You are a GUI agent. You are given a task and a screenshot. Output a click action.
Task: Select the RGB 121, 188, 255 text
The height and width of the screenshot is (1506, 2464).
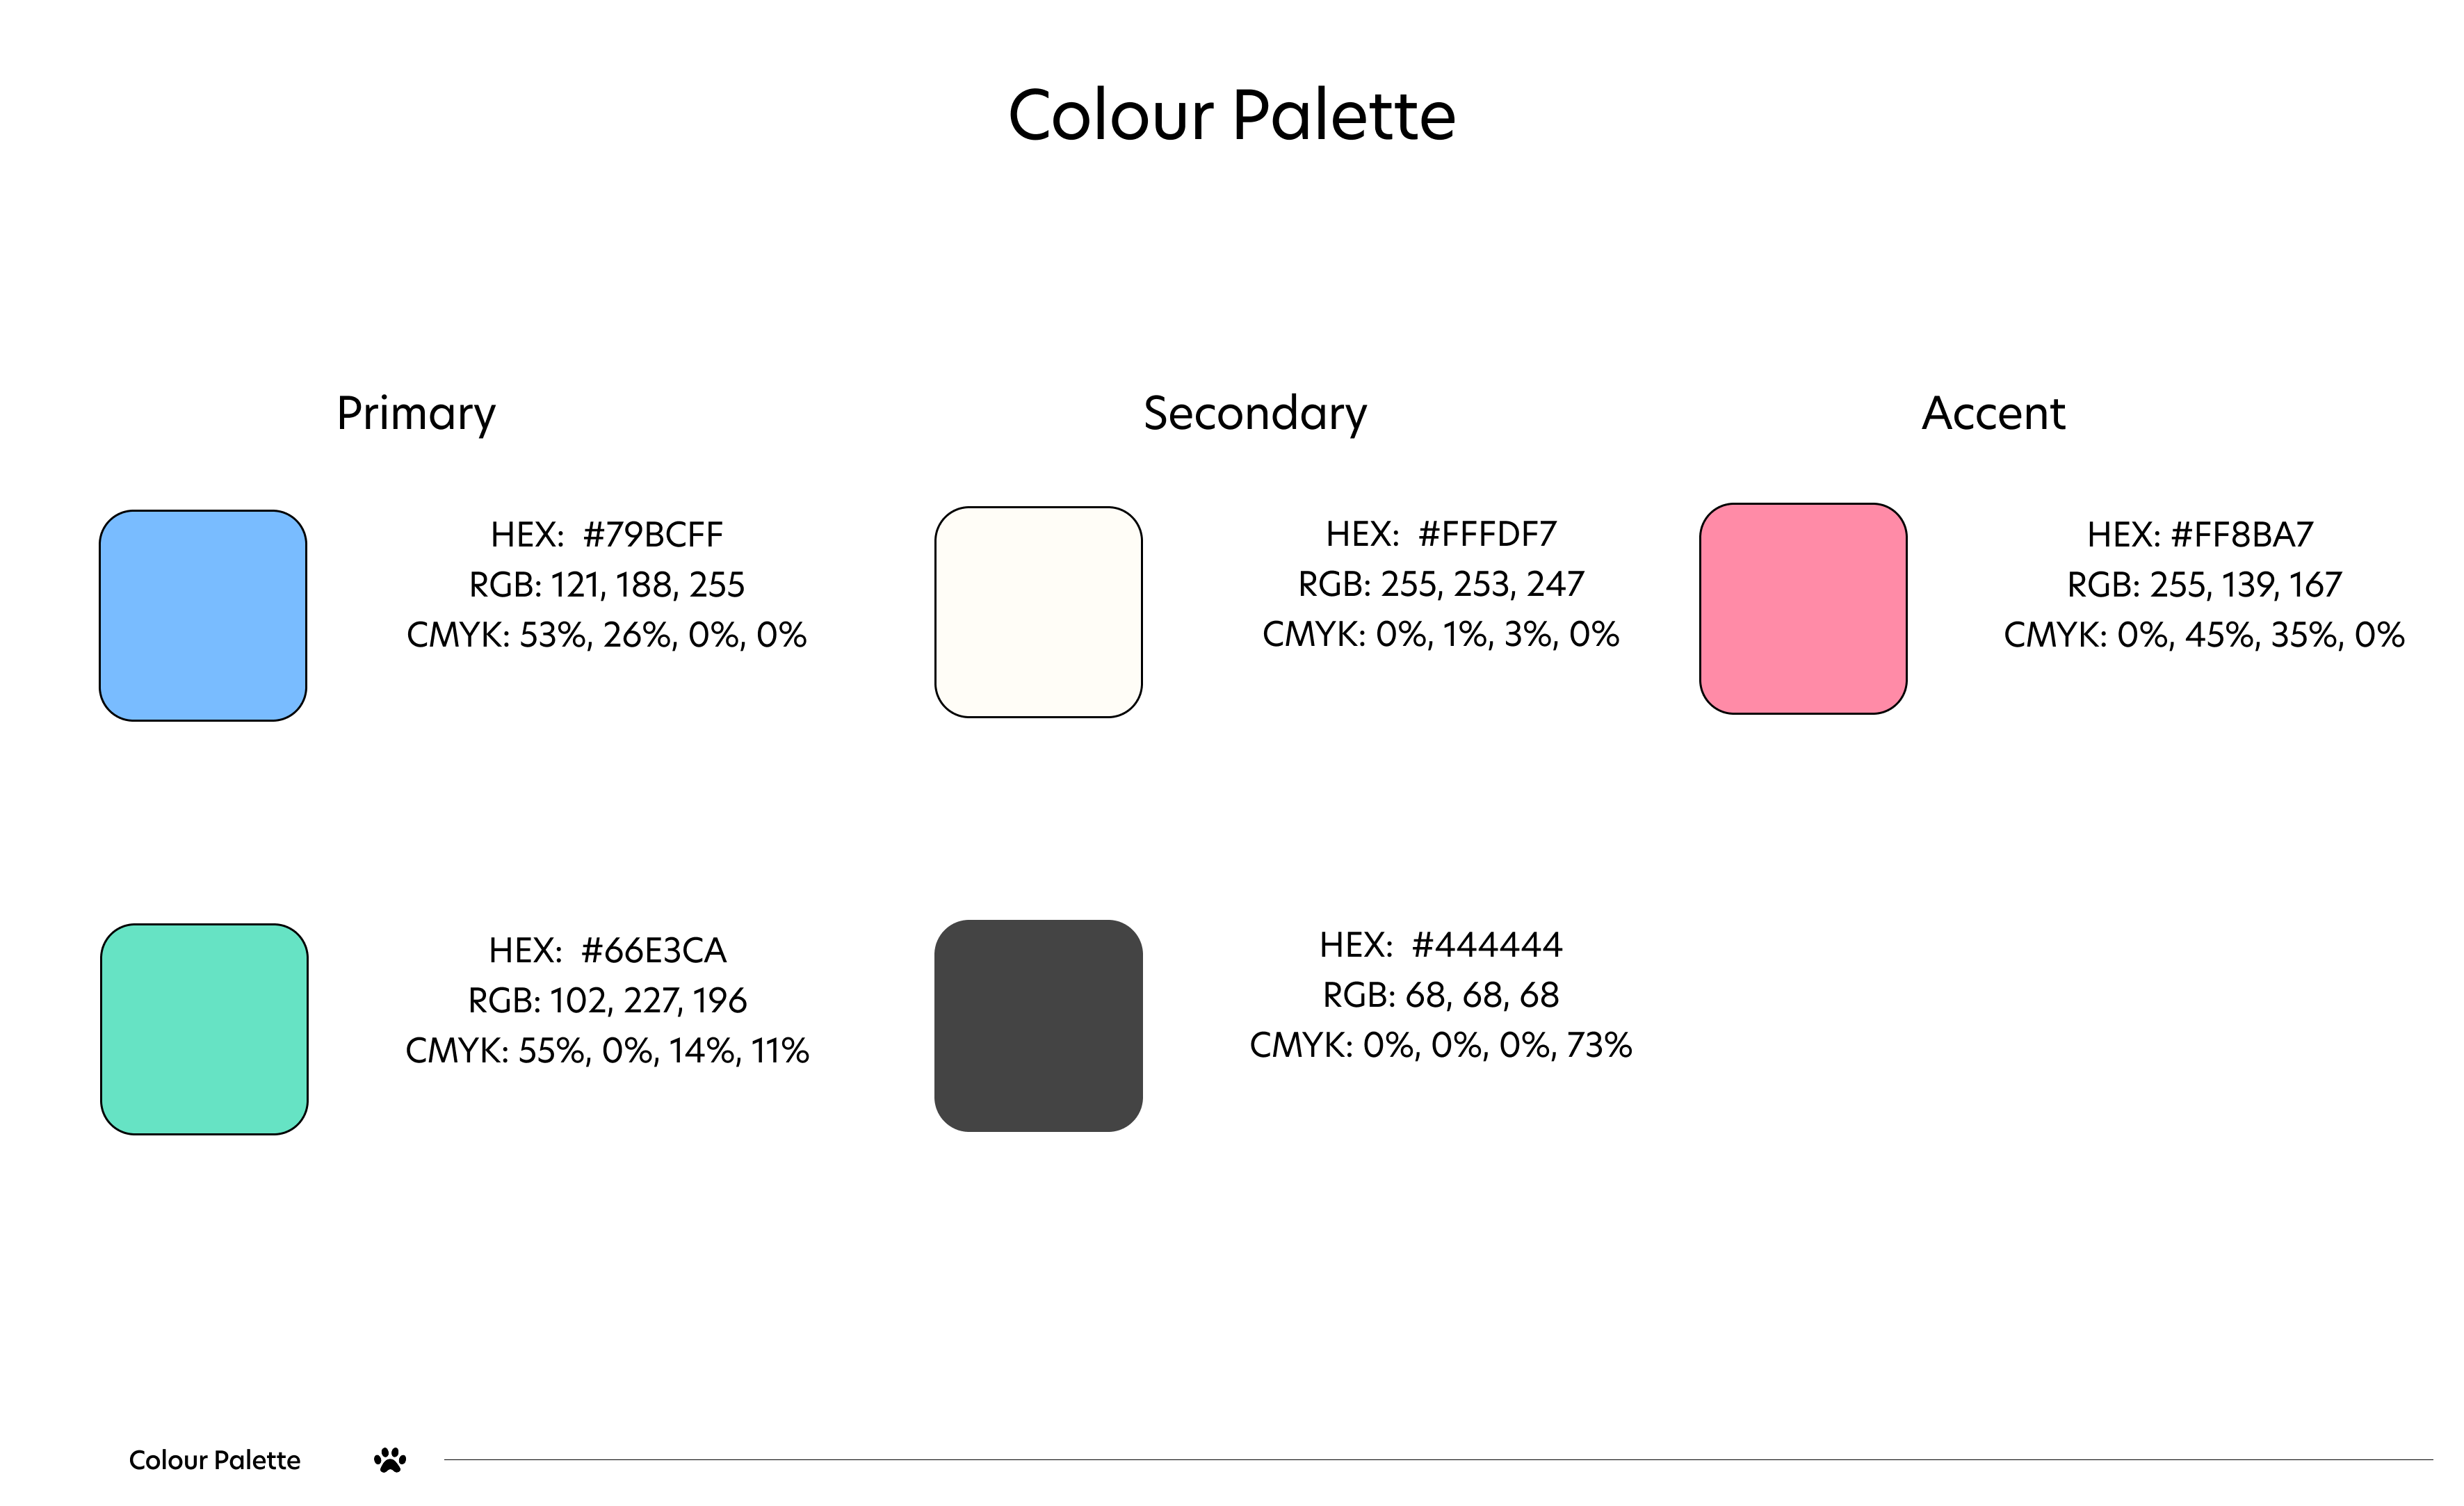coord(606,585)
